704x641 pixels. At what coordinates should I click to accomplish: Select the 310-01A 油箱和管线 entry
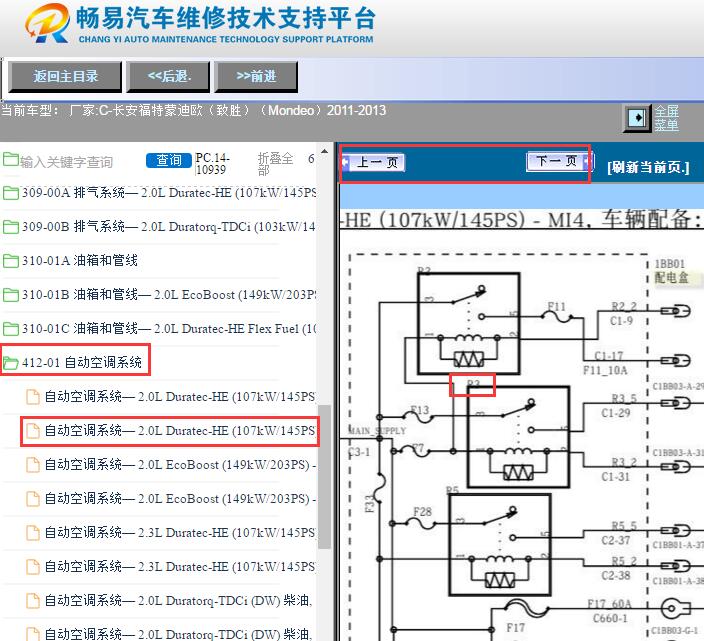coord(80,260)
